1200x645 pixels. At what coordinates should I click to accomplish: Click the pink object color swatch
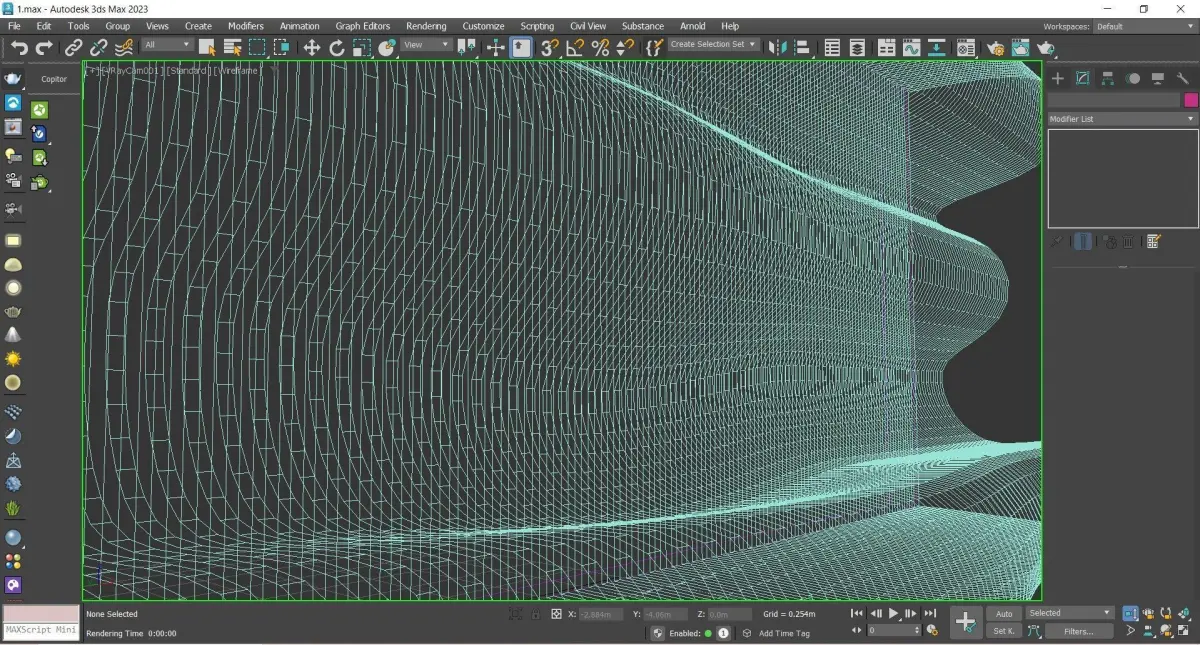1191,100
